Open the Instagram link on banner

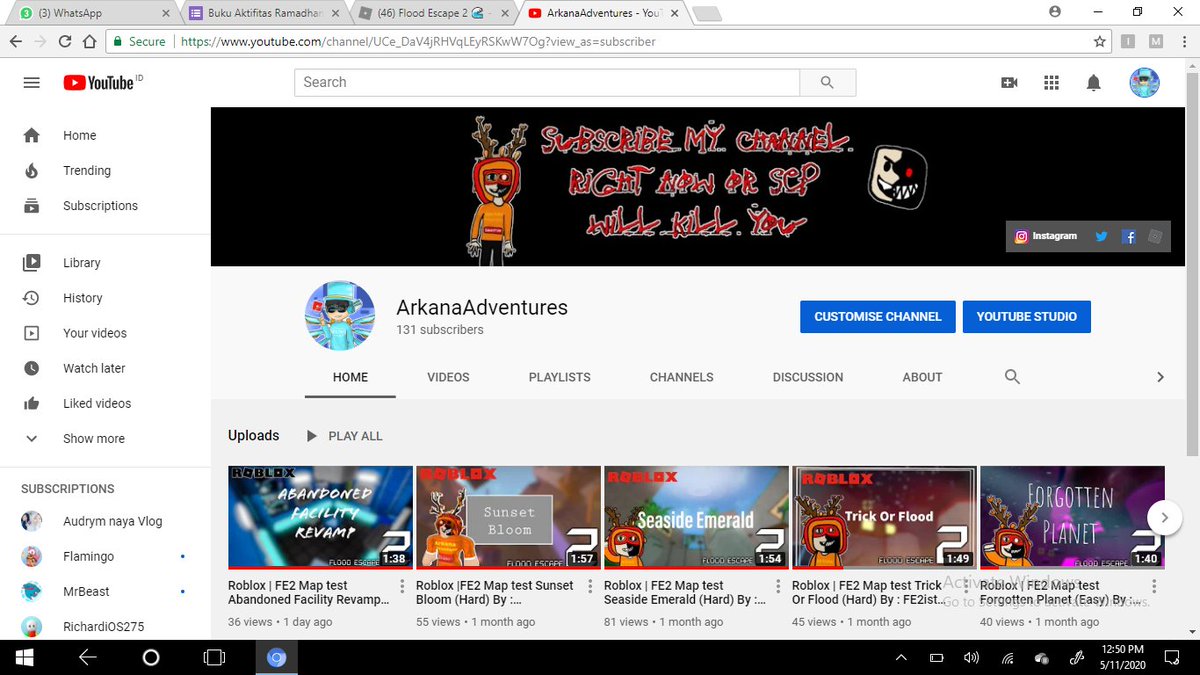pos(1046,237)
